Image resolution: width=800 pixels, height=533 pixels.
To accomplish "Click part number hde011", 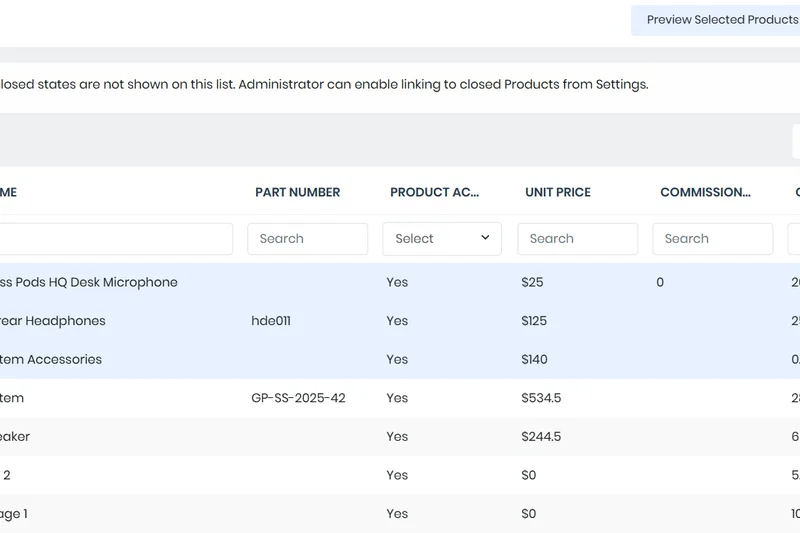I will [x=271, y=321].
